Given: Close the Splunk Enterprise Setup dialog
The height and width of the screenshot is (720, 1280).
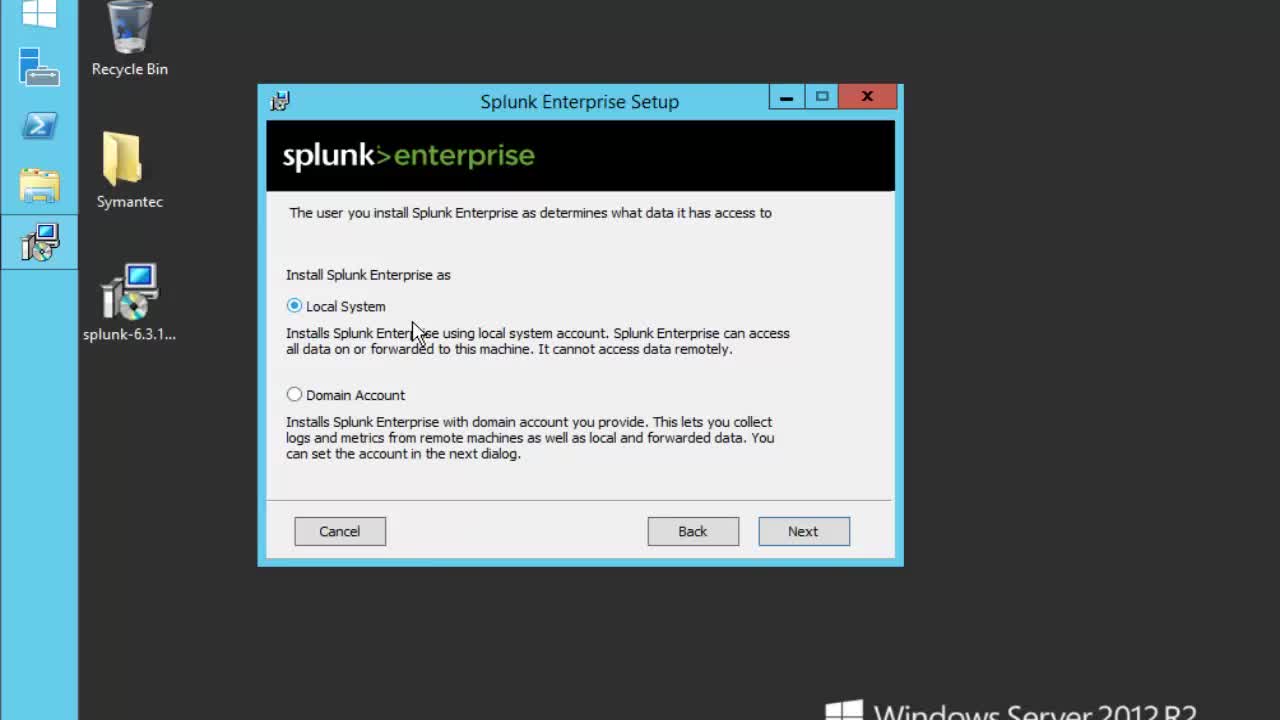Looking at the screenshot, I should (867, 97).
